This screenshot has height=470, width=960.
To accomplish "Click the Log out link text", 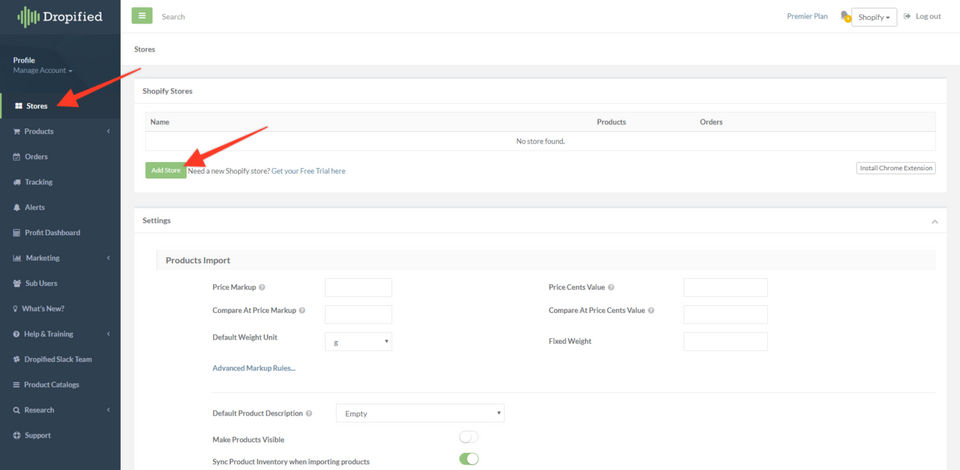I will pyautogui.click(x=928, y=17).
